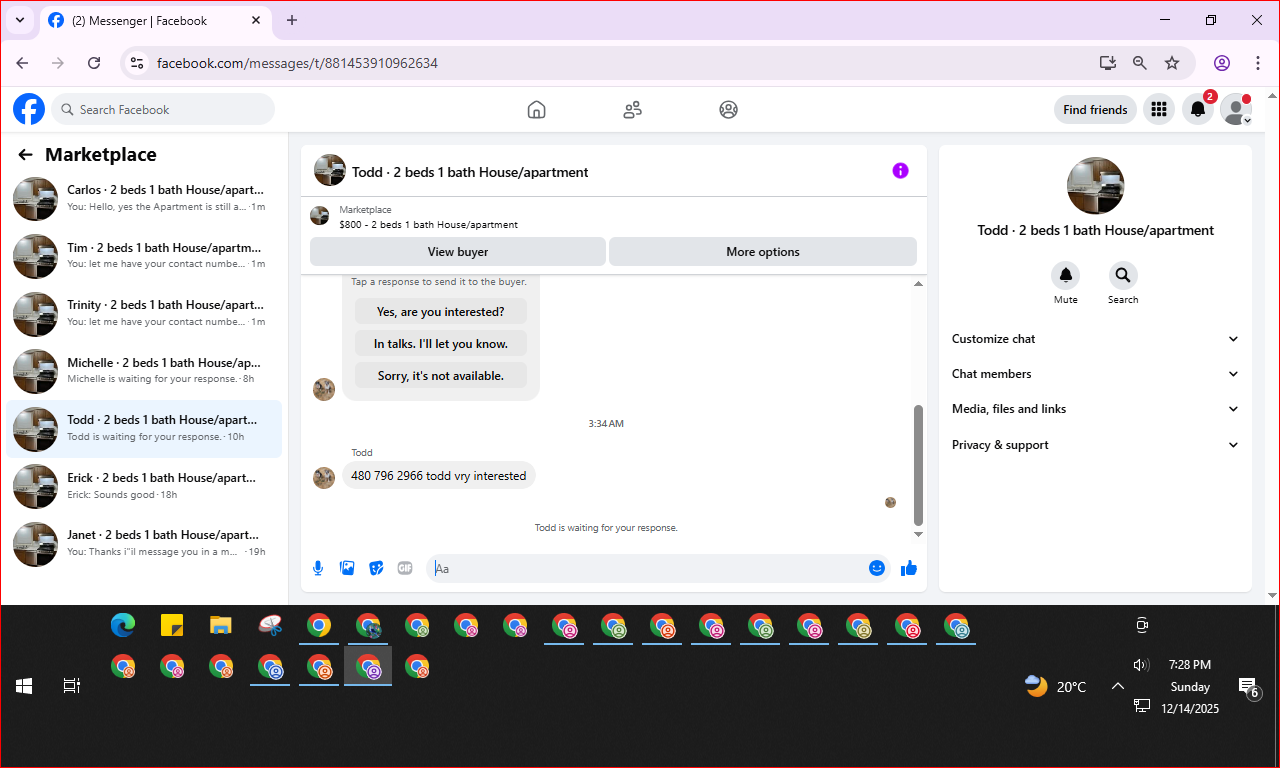Open the Windows Start menu

pyautogui.click(x=24, y=686)
